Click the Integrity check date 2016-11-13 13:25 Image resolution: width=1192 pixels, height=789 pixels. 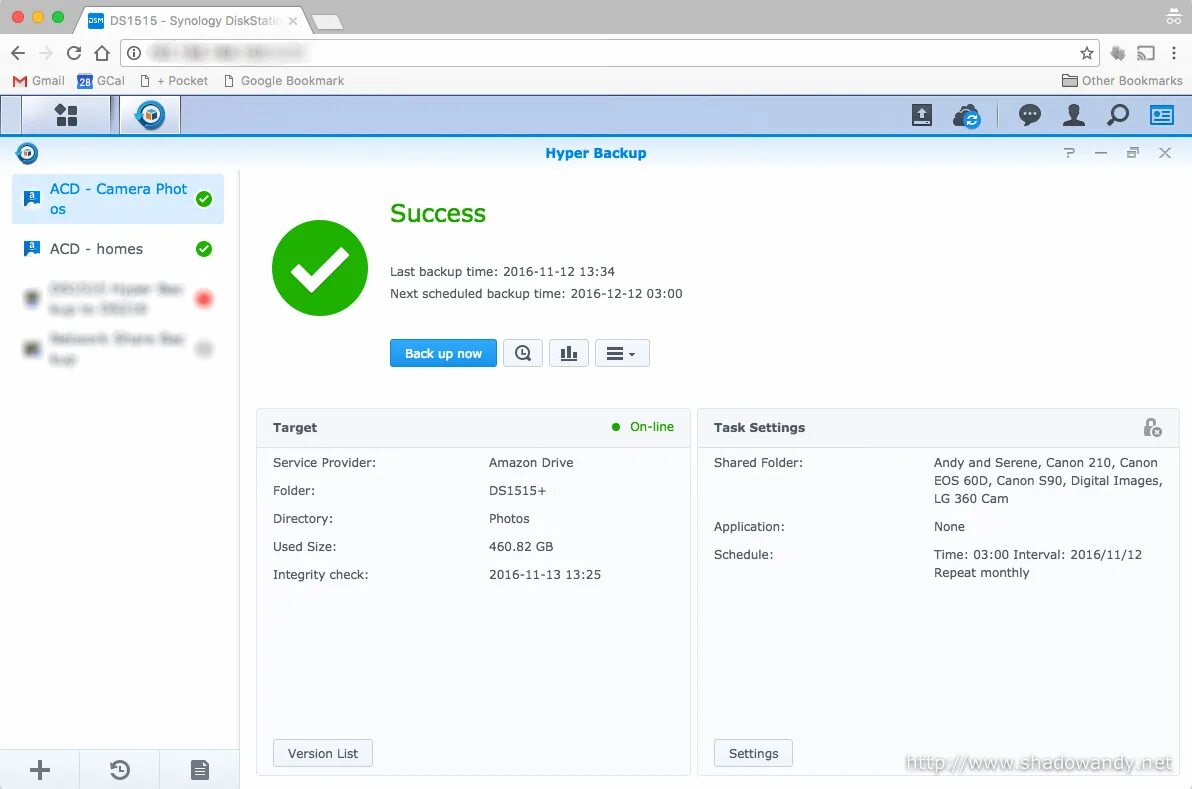coord(544,575)
